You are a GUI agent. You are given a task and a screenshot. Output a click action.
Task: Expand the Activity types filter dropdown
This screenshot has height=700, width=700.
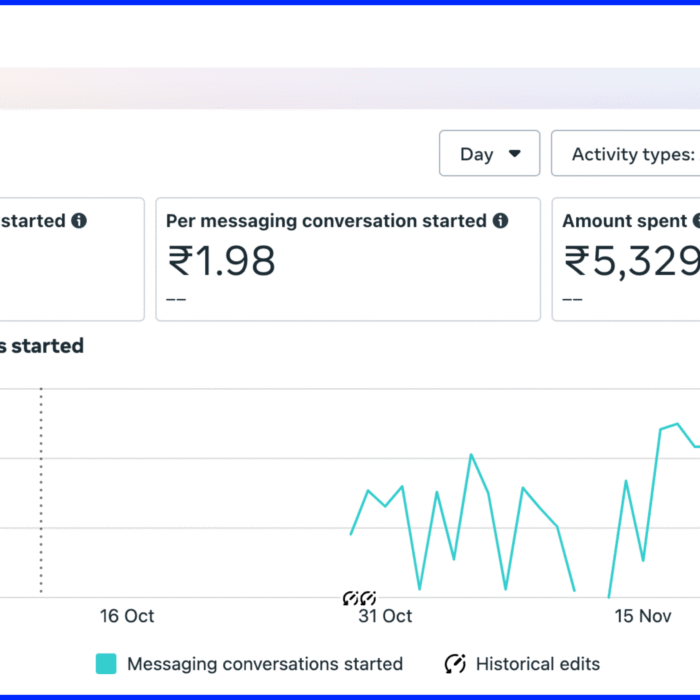coord(628,154)
